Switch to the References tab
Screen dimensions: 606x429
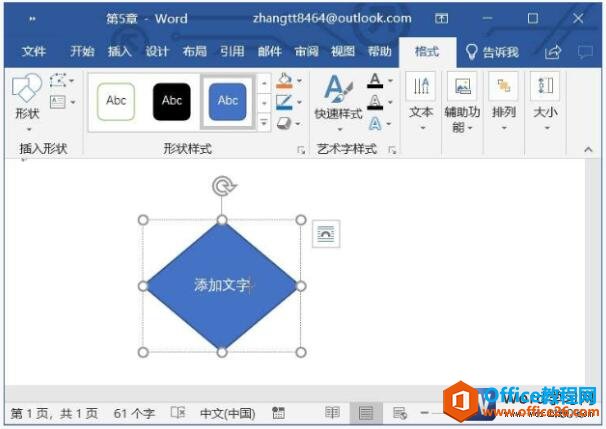tap(232, 51)
